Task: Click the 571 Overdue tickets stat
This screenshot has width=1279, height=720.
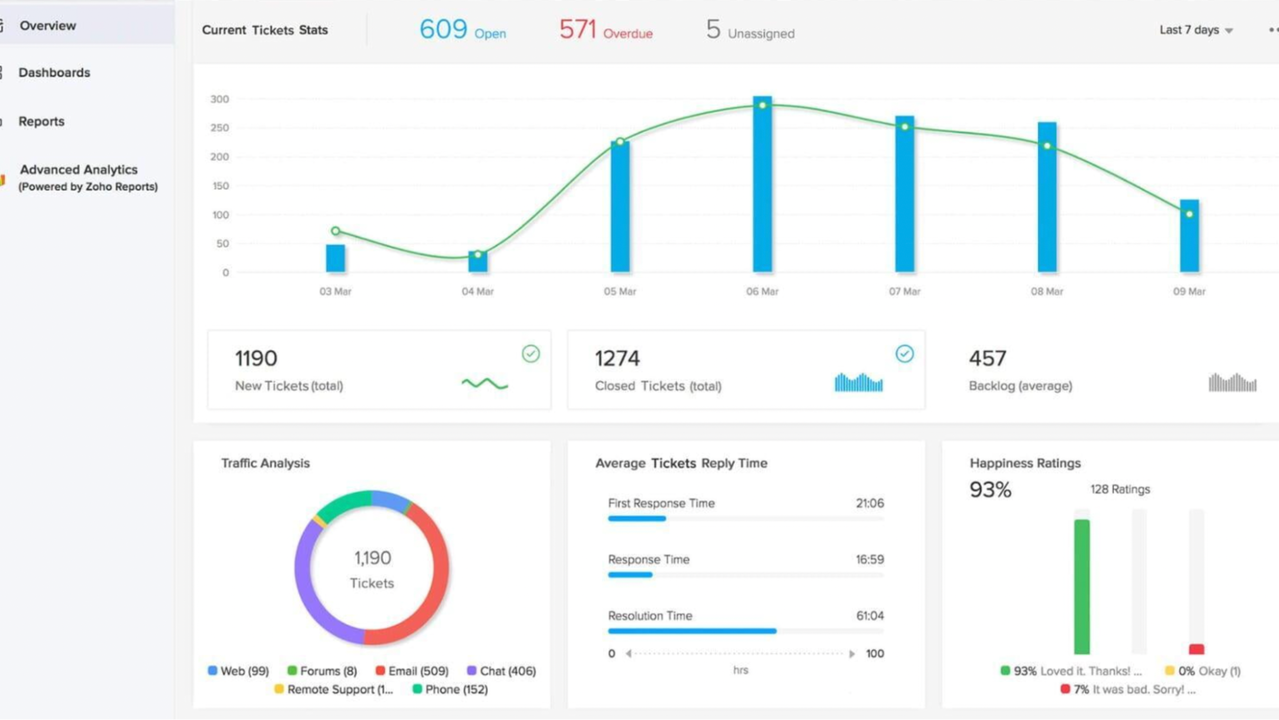Action: click(x=605, y=30)
